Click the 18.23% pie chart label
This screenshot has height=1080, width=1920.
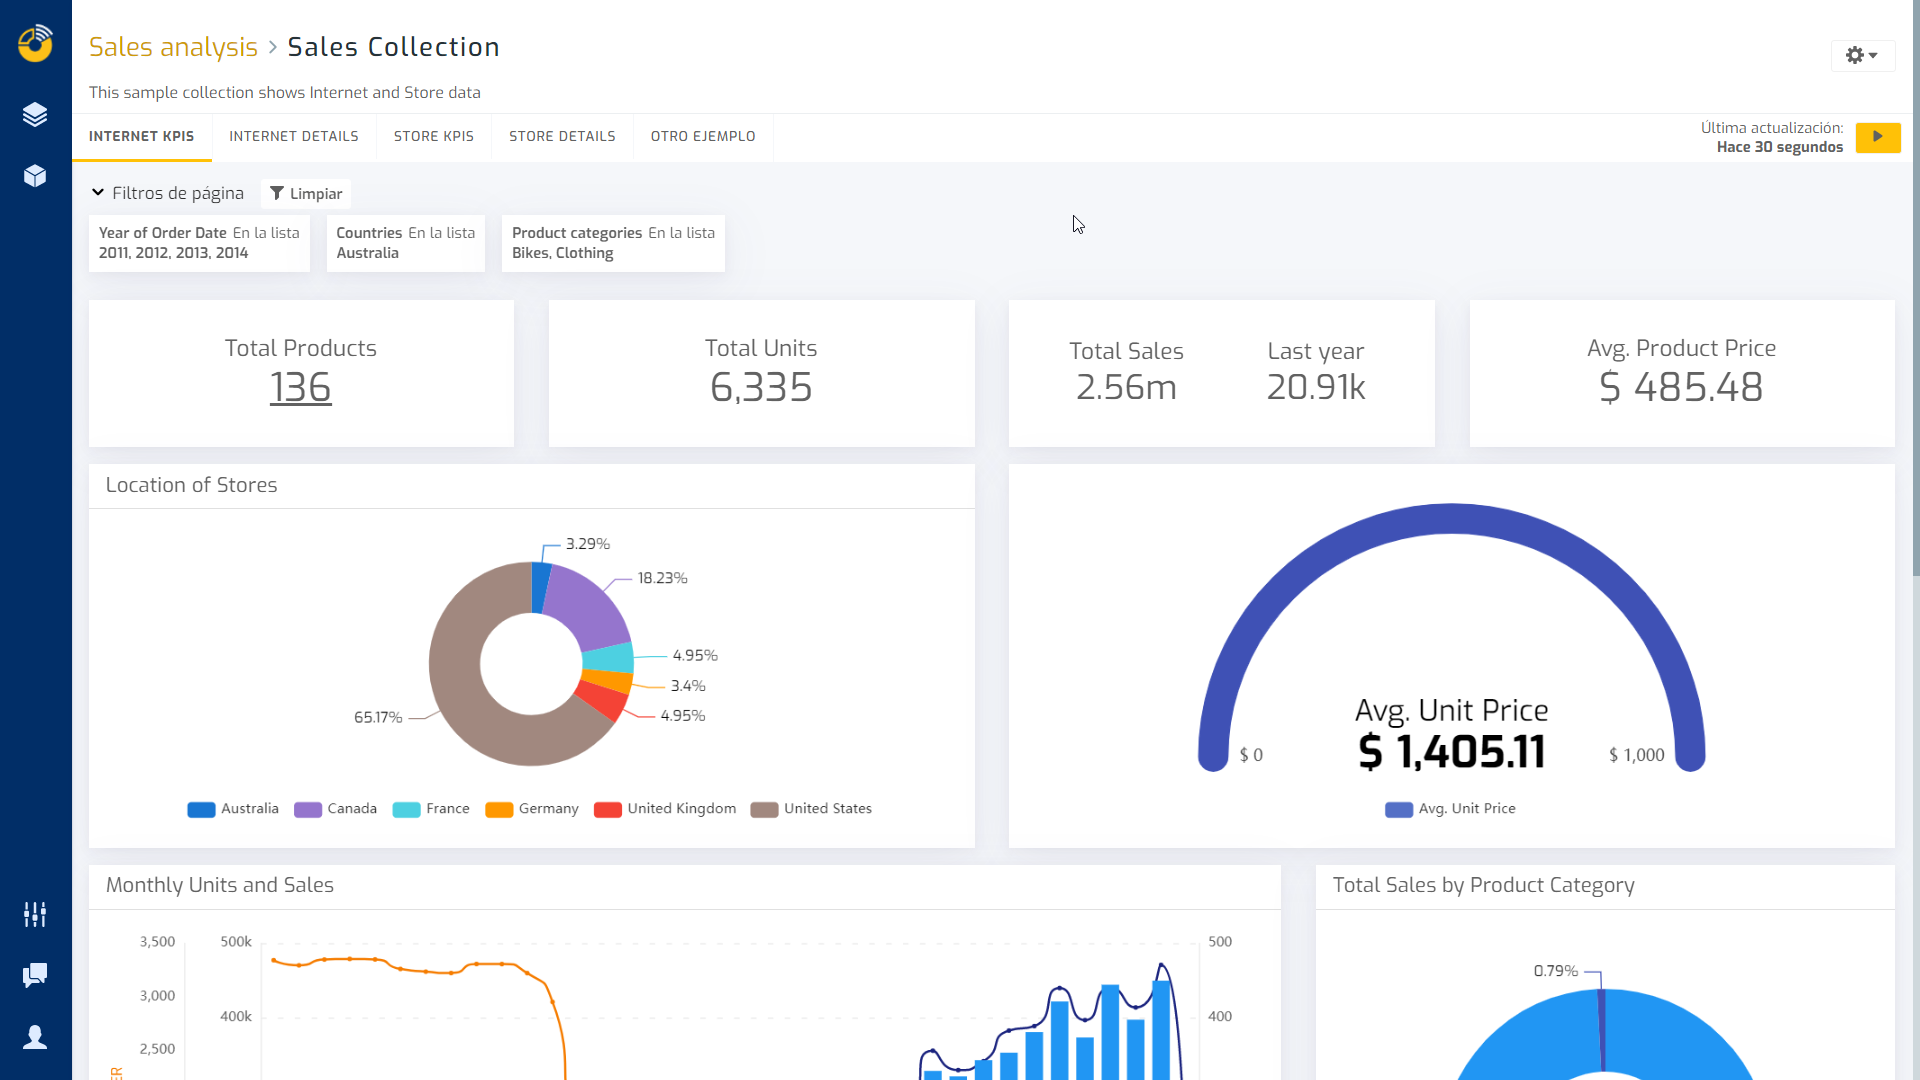(x=662, y=578)
